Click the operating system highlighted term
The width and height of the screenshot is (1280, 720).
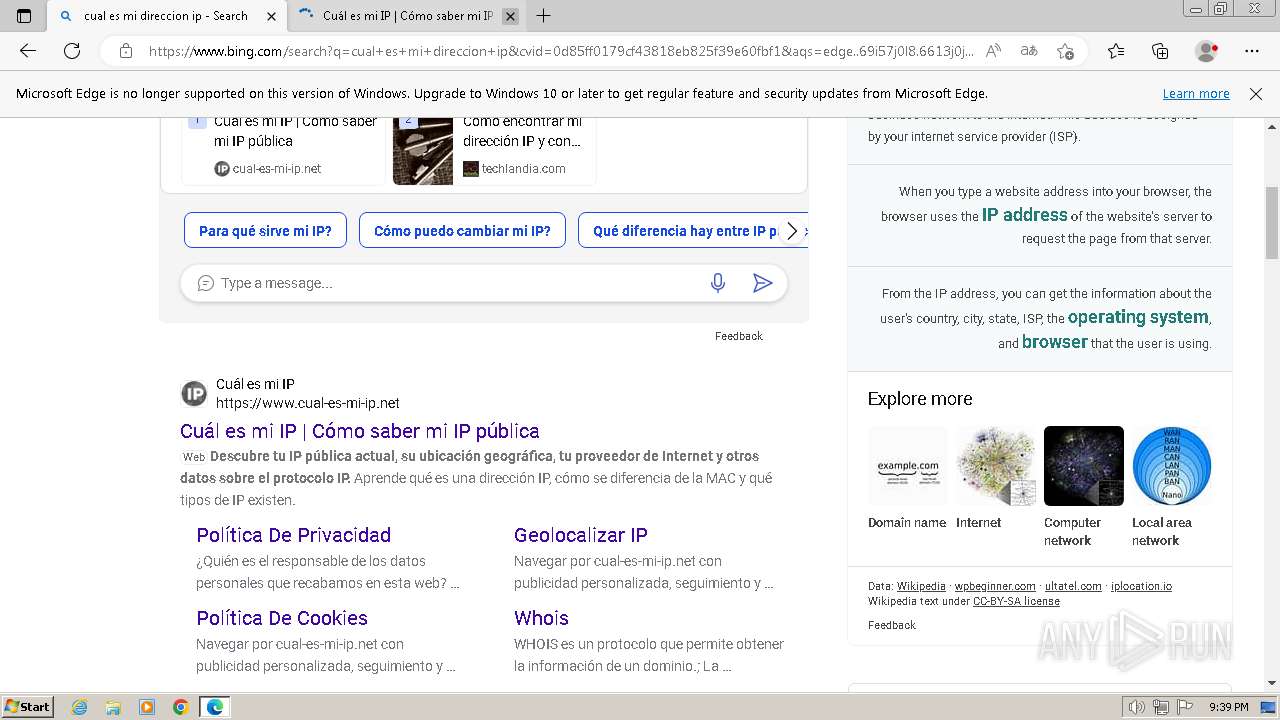point(1138,317)
